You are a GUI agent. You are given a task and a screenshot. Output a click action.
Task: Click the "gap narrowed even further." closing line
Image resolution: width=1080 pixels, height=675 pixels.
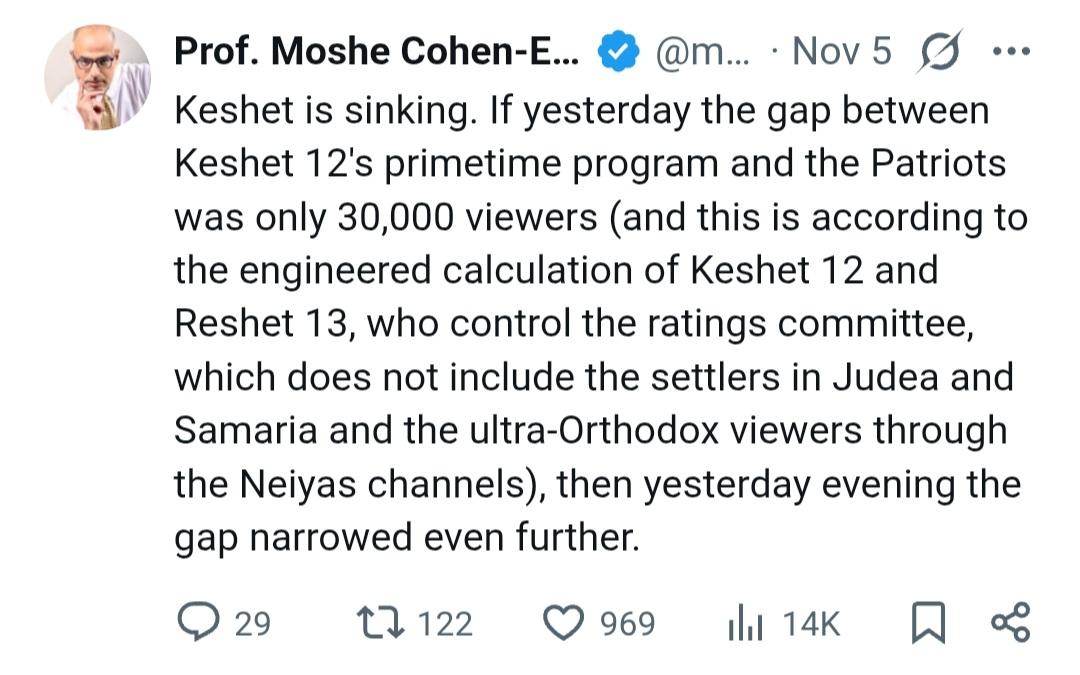coord(405,538)
